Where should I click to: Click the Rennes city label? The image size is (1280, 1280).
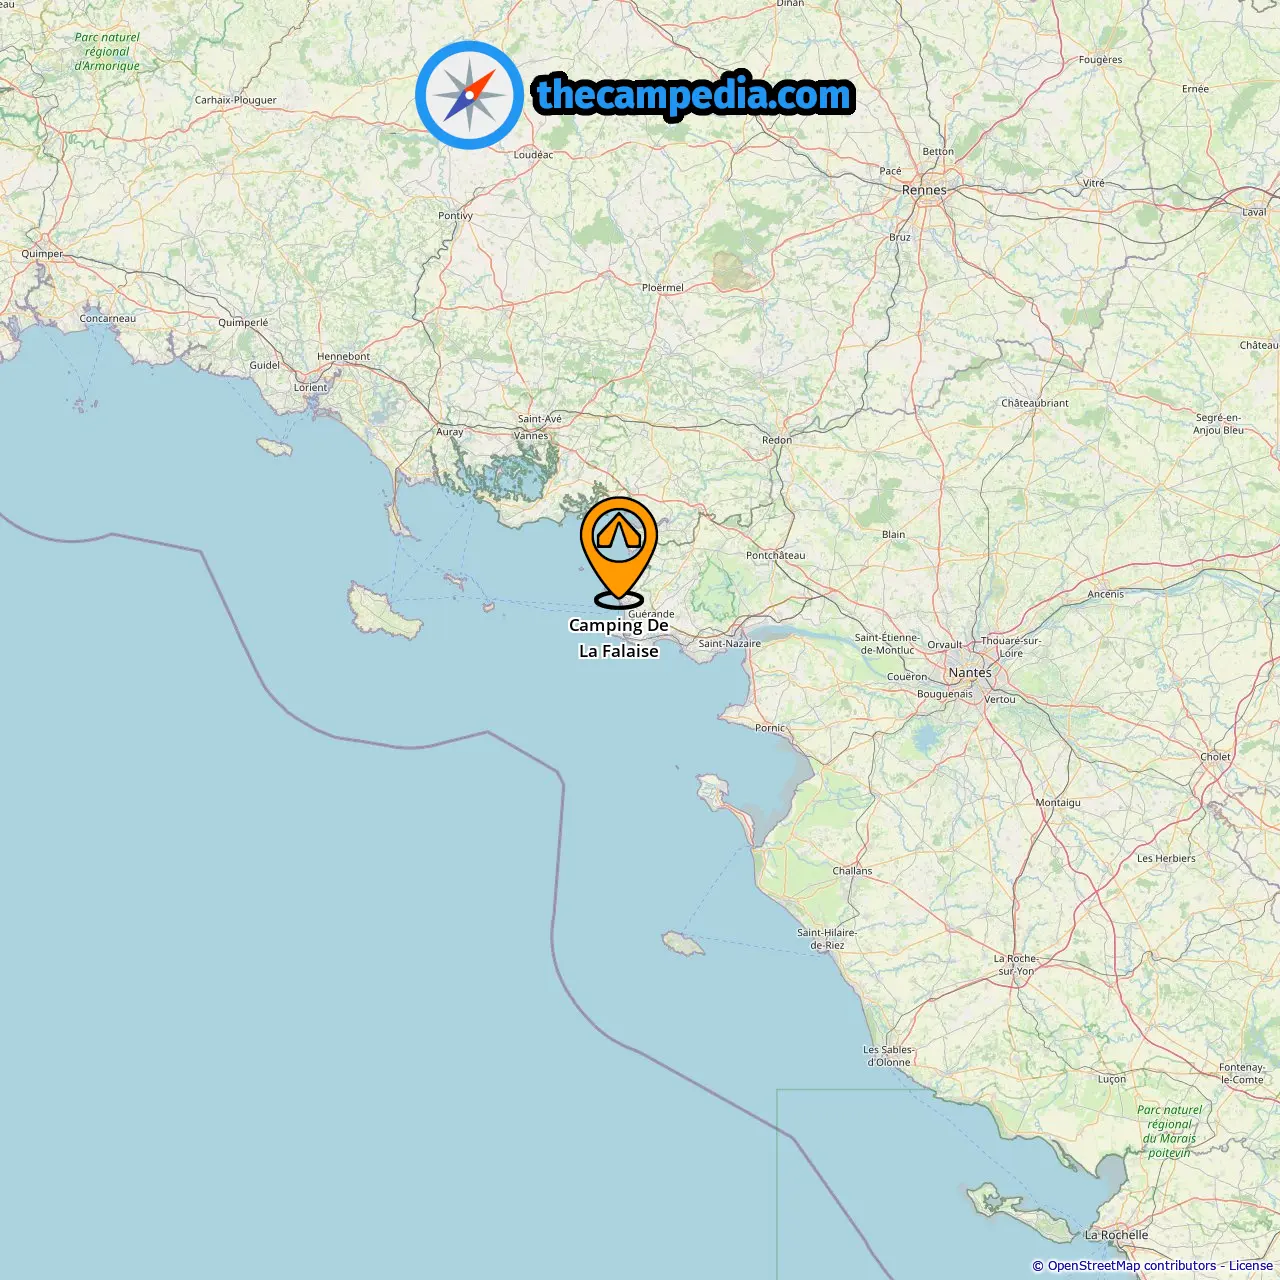coord(924,189)
